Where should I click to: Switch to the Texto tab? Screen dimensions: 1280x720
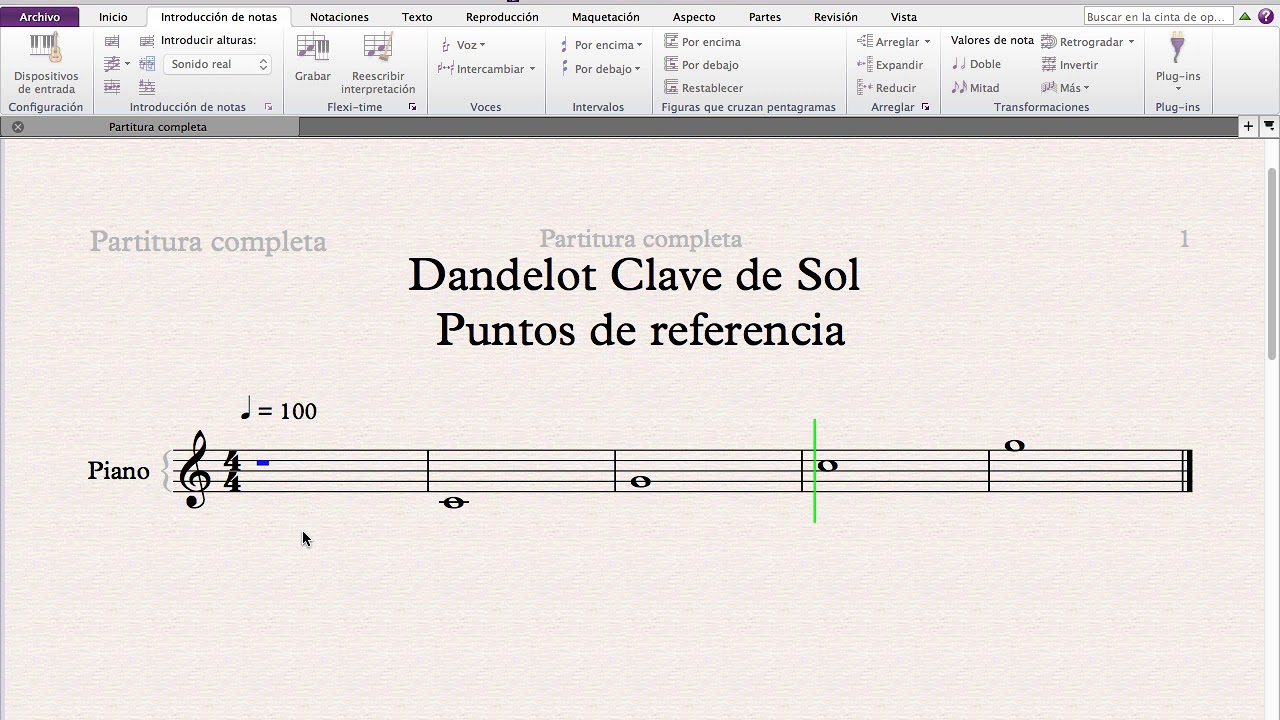[417, 17]
